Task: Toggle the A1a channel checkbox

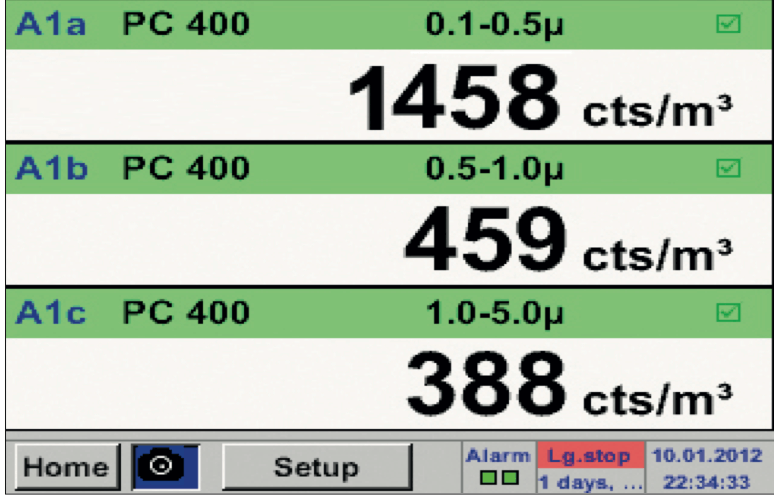Action: point(729,24)
